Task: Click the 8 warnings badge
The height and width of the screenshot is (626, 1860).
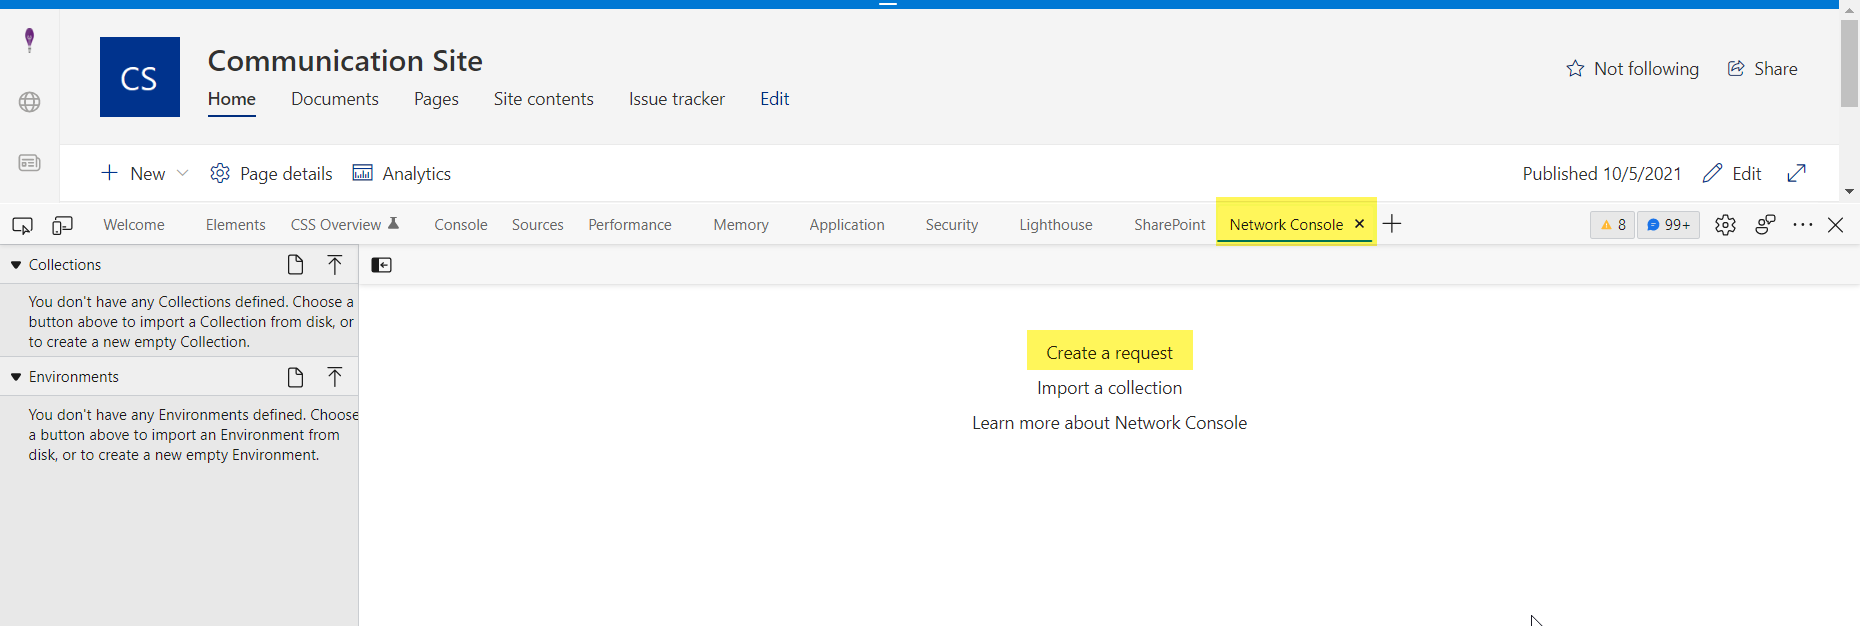Action: [1613, 225]
